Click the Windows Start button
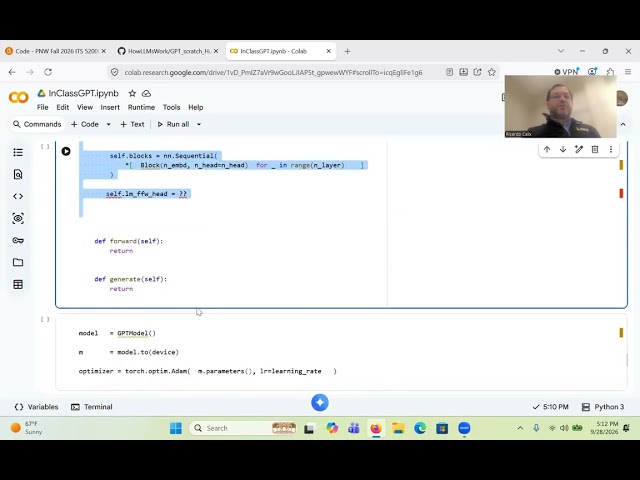Screen dimensions: 640x480 (176, 428)
